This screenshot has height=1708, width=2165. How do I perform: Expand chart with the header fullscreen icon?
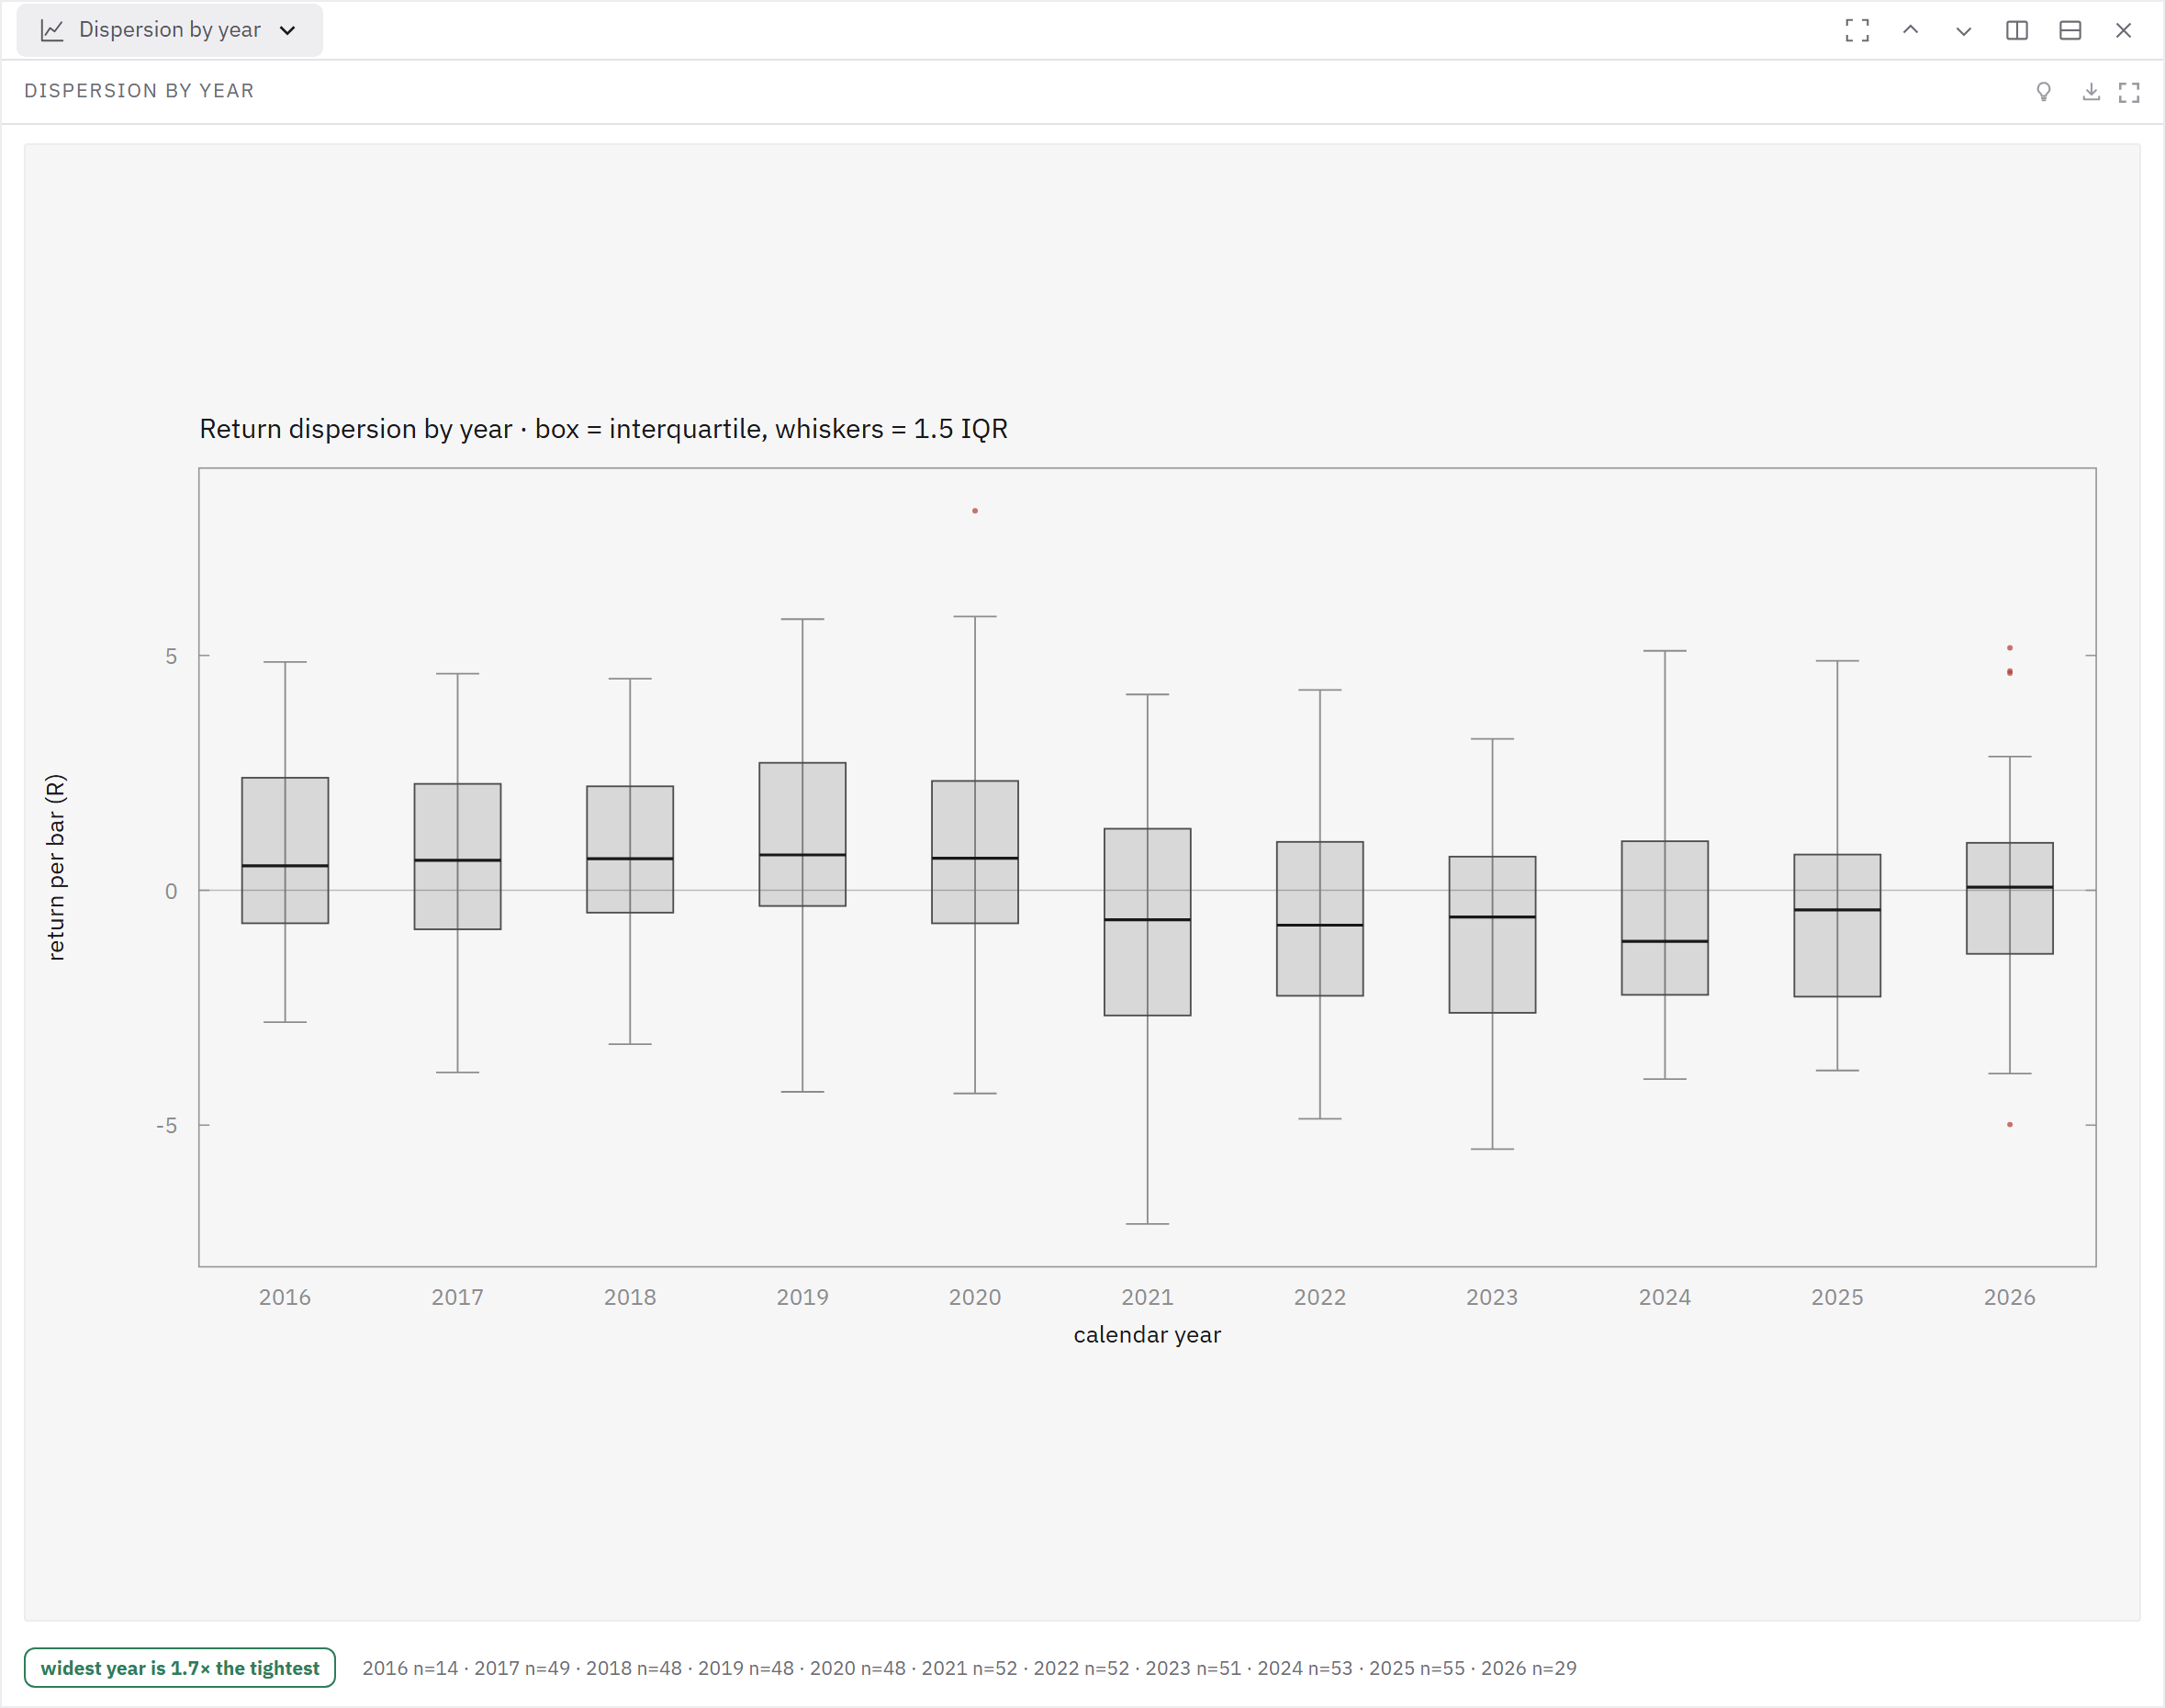(x=2129, y=92)
